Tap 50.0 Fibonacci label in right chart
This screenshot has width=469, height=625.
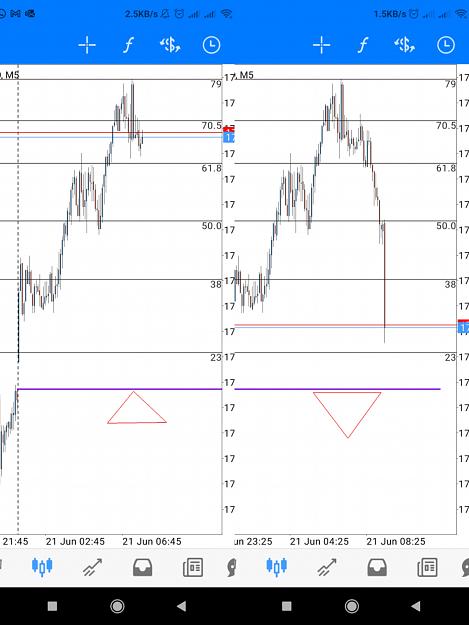445,226
